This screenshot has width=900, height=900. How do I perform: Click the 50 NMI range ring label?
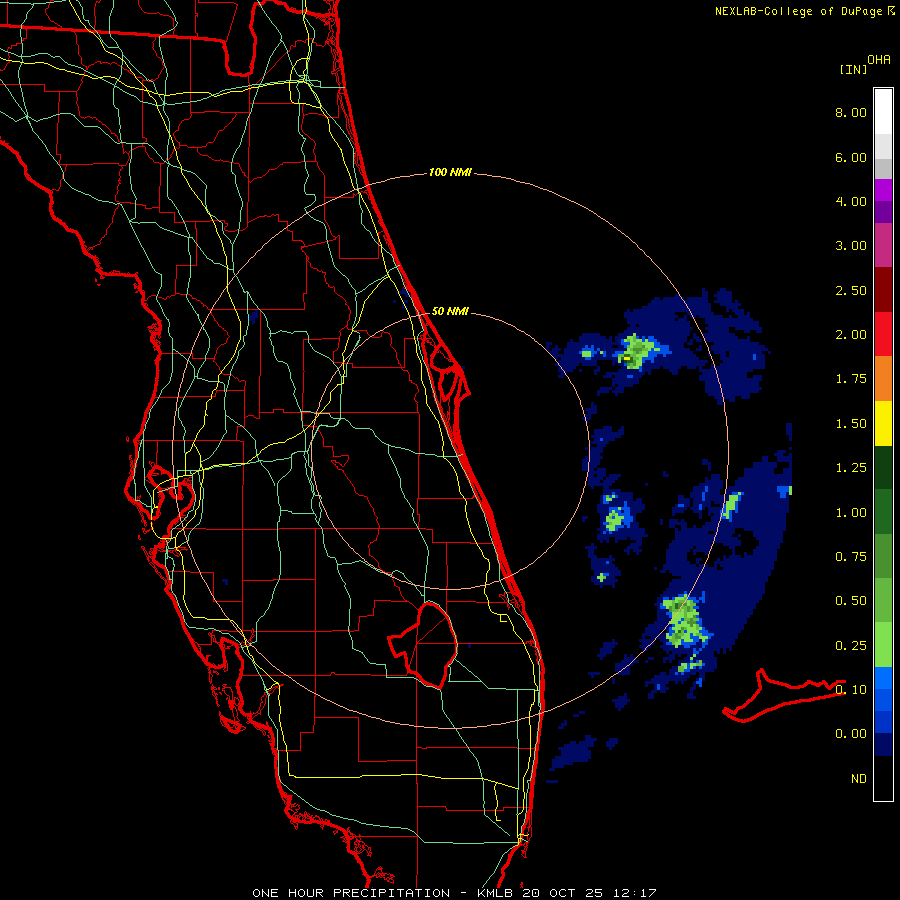click(450, 311)
